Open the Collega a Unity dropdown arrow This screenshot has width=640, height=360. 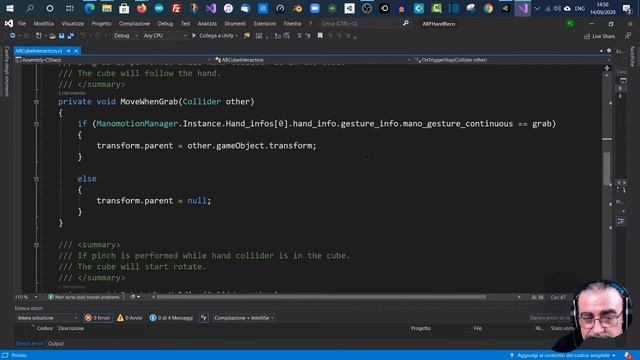click(x=237, y=36)
